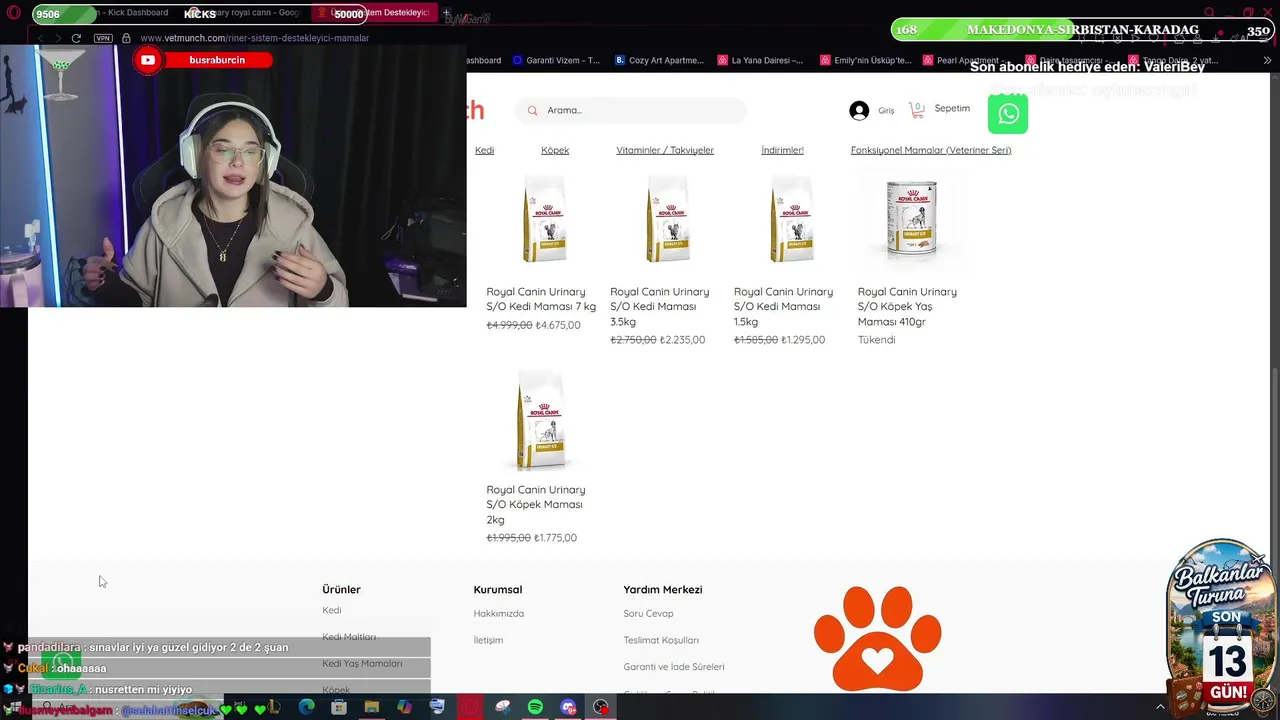Screen dimensions: 1280x720
Task: Click the ₺2.235,00 discounted price
Action: [x=683, y=340]
